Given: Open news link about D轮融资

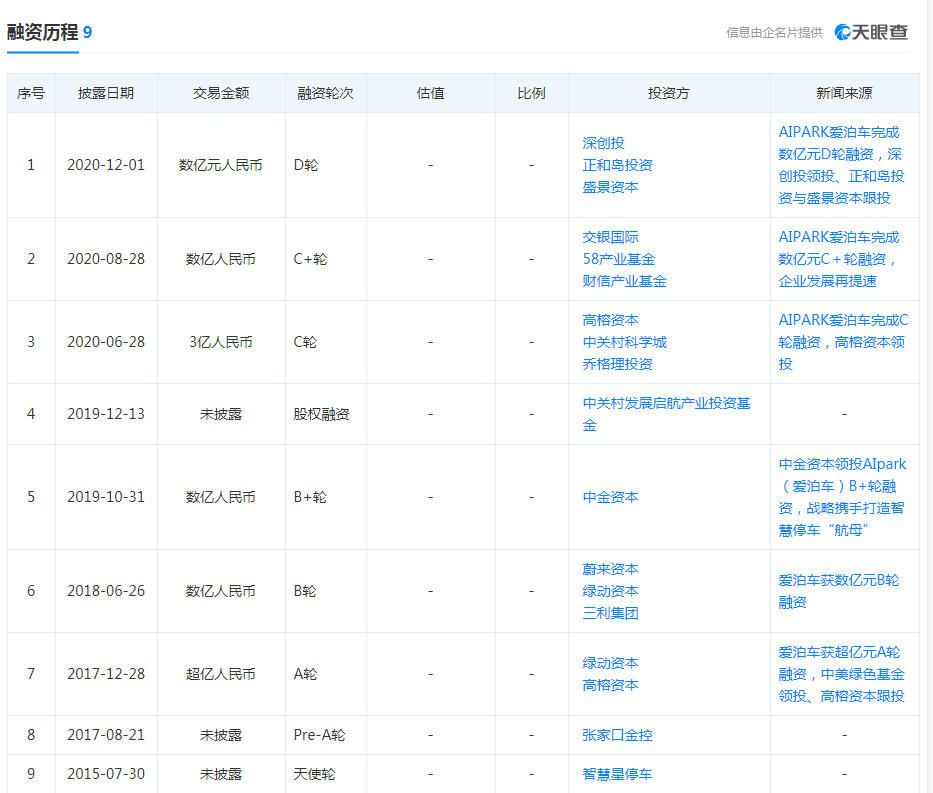Looking at the screenshot, I should coord(841,165).
